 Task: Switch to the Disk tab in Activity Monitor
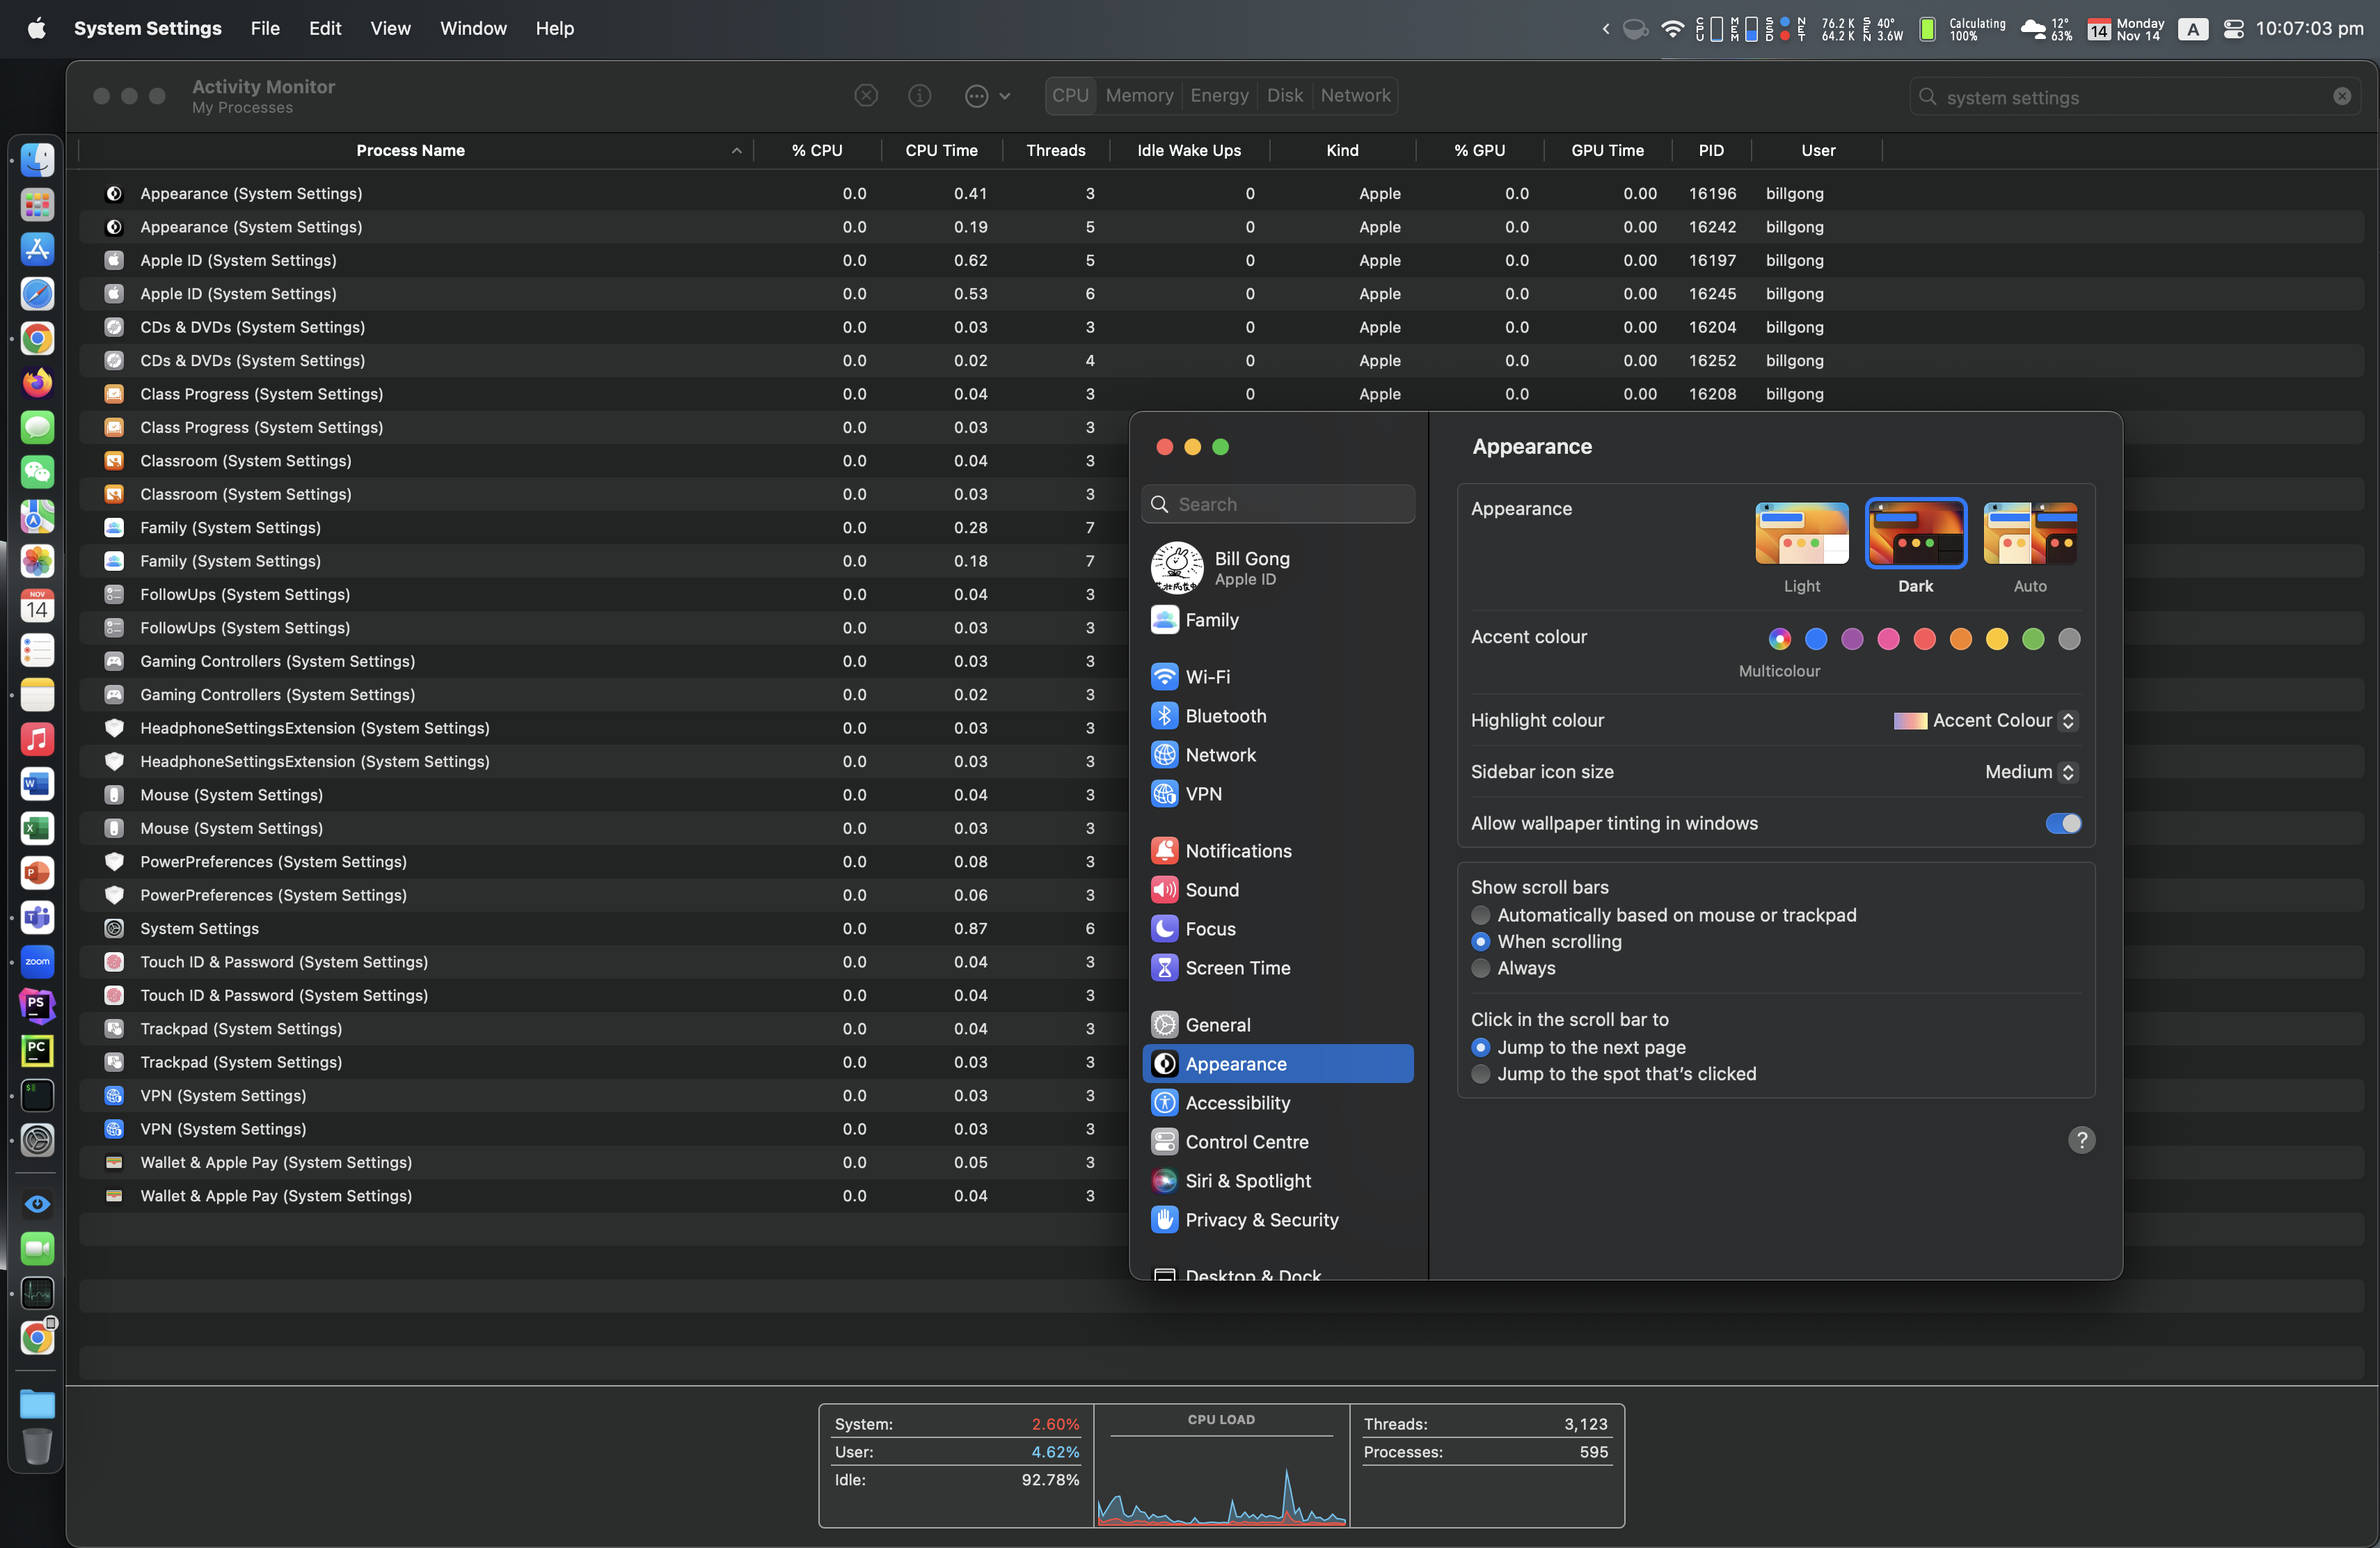tap(1285, 96)
